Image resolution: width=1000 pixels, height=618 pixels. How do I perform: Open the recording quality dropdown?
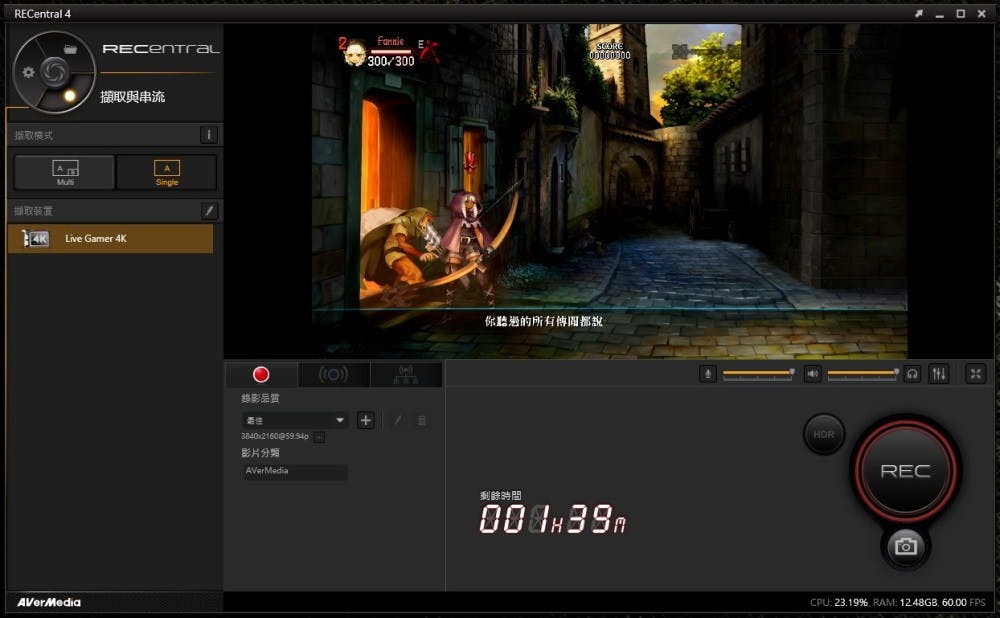pos(295,421)
